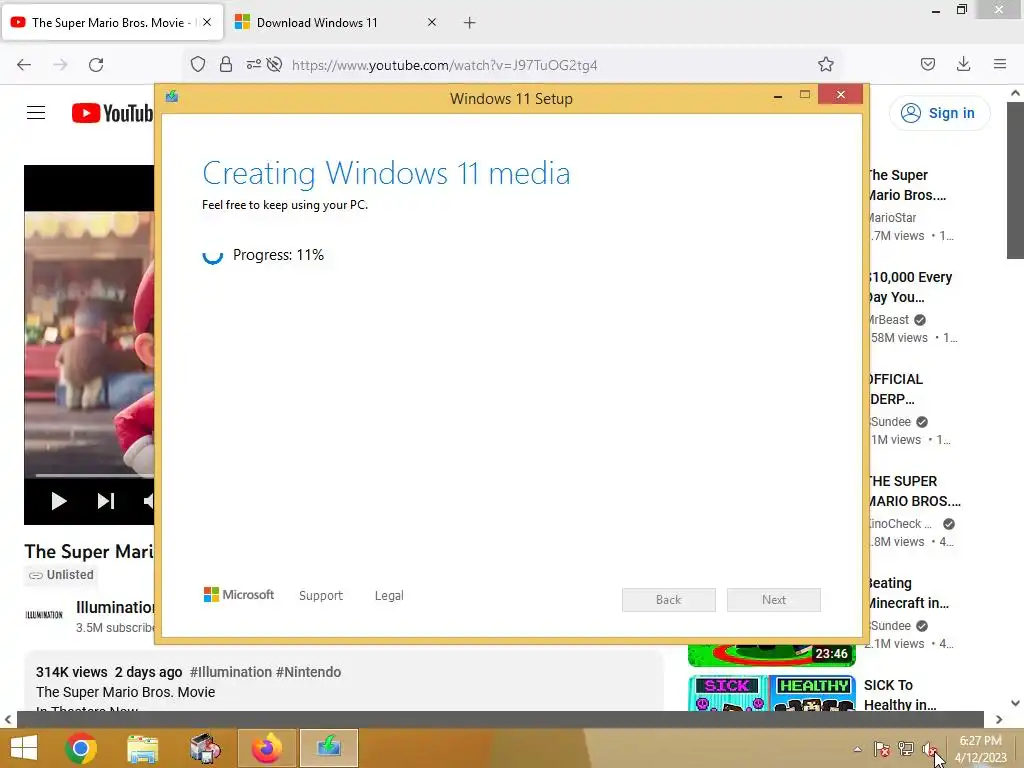Go back in Firefox browser history
Screen dimensions: 1024x768
click(x=24, y=65)
